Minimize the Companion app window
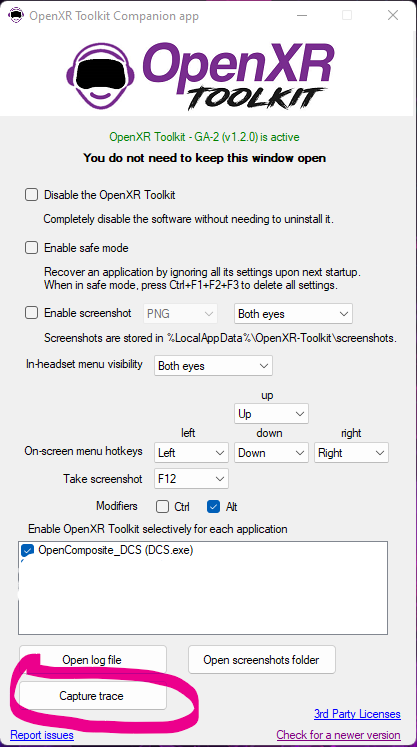The width and height of the screenshot is (417, 747). 302,15
